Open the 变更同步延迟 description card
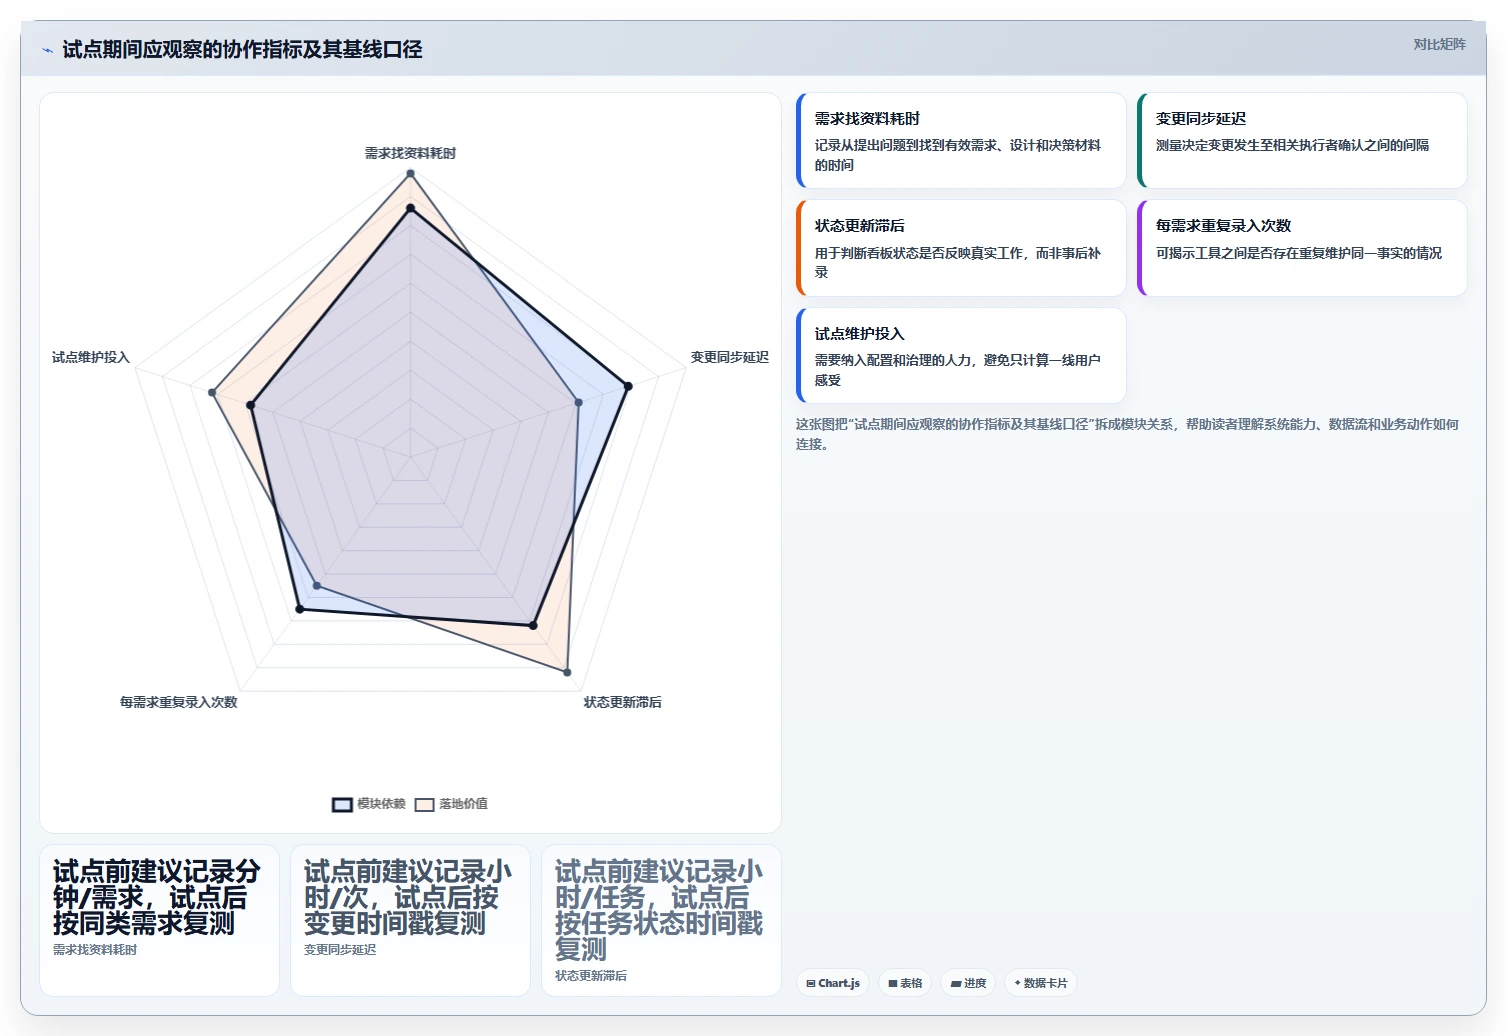The image size is (1507, 1036). (x=1302, y=141)
